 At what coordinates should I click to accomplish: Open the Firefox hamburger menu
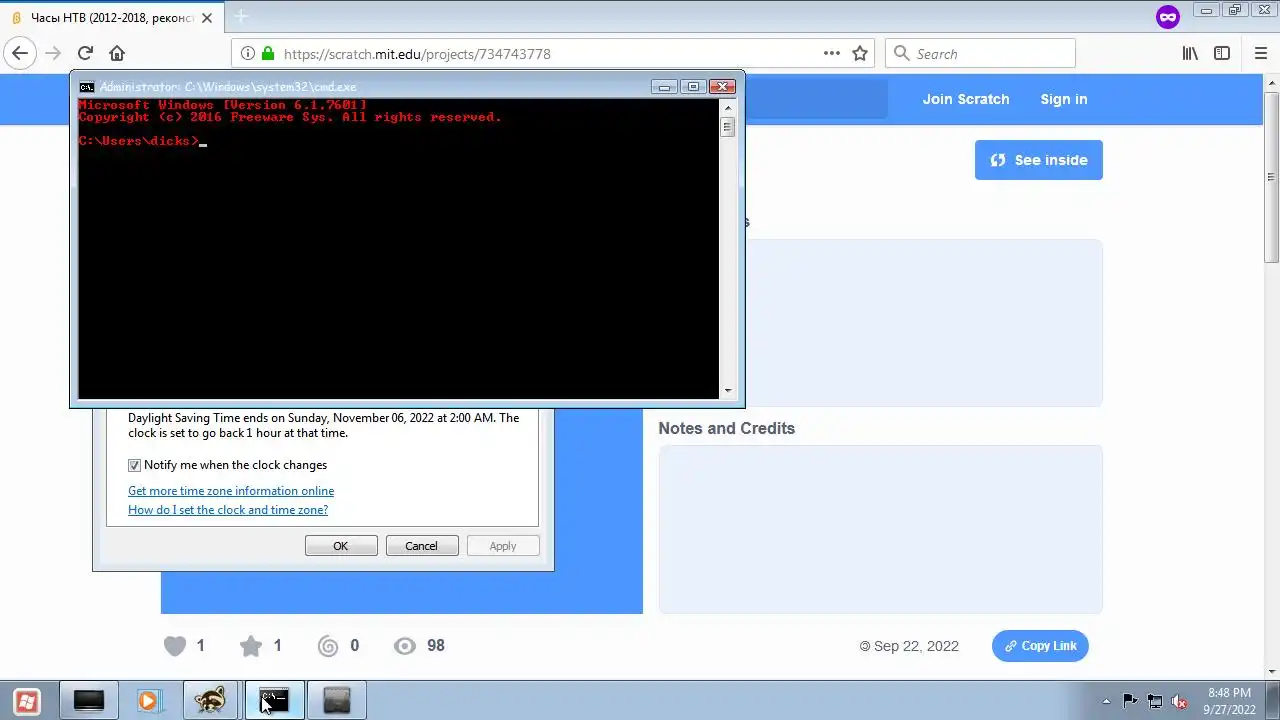pos(1261,54)
